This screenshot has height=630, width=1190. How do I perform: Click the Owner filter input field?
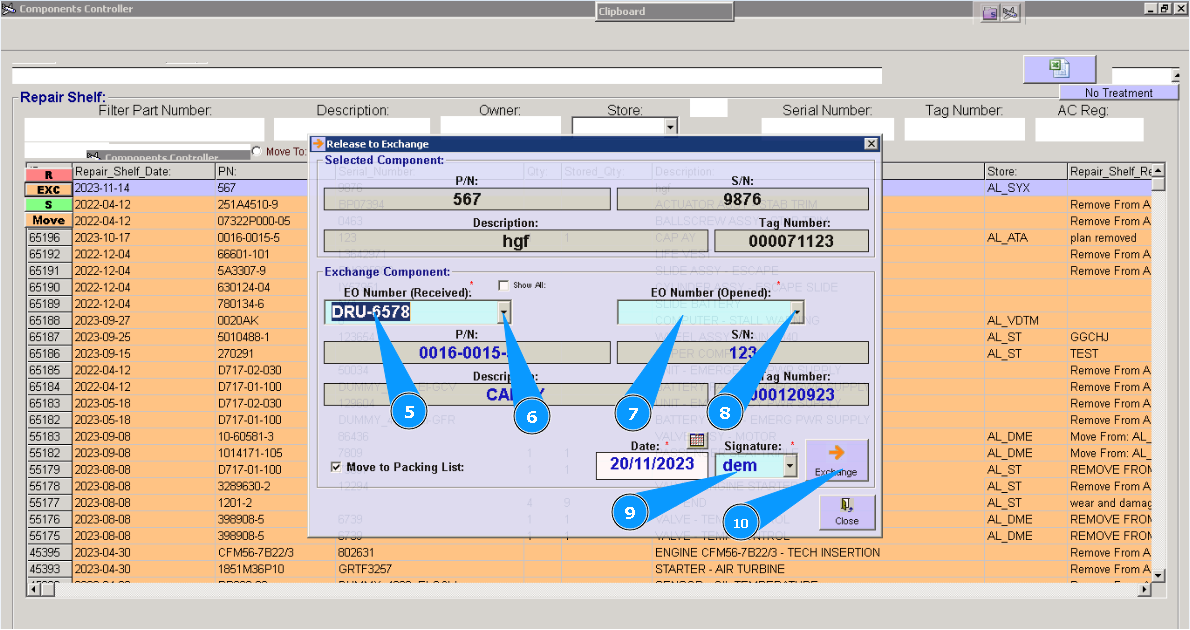(500, 125)
